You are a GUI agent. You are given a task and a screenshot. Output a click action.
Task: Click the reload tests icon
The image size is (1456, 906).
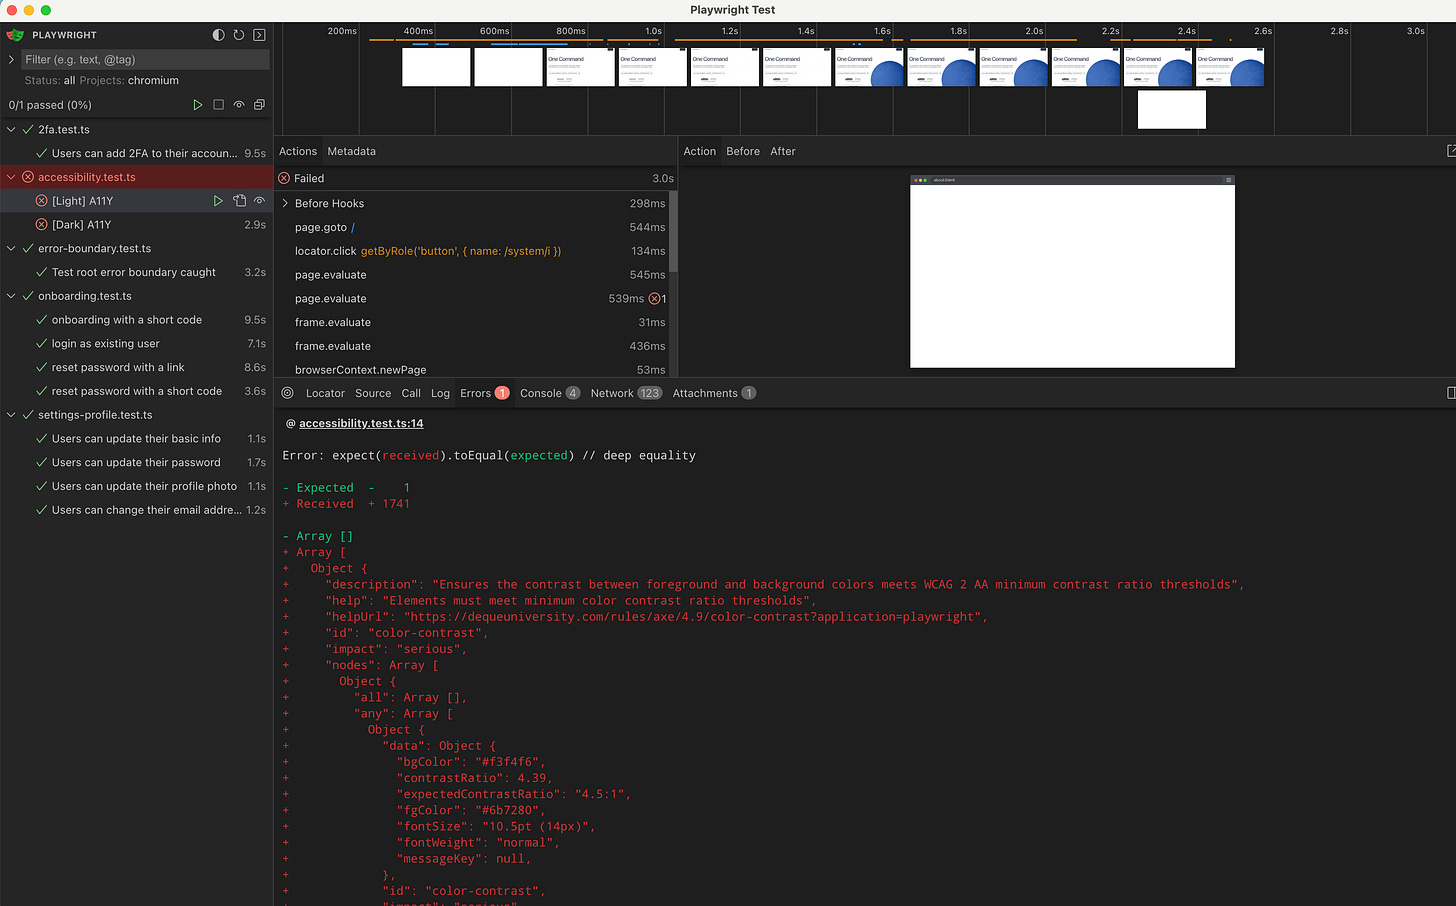[239, 35]
